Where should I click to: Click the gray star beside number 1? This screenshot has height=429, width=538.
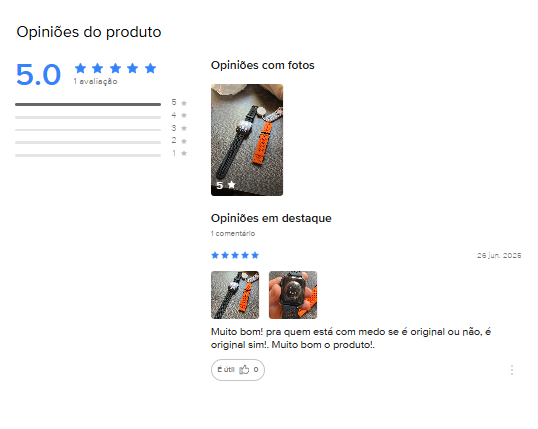[184, 153]
